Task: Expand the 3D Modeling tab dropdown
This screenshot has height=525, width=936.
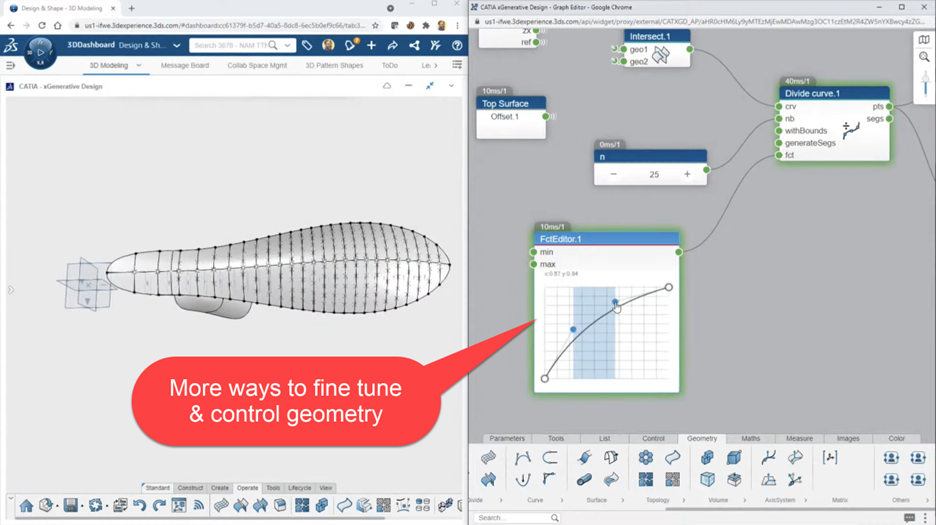Action: coord(138,65)
